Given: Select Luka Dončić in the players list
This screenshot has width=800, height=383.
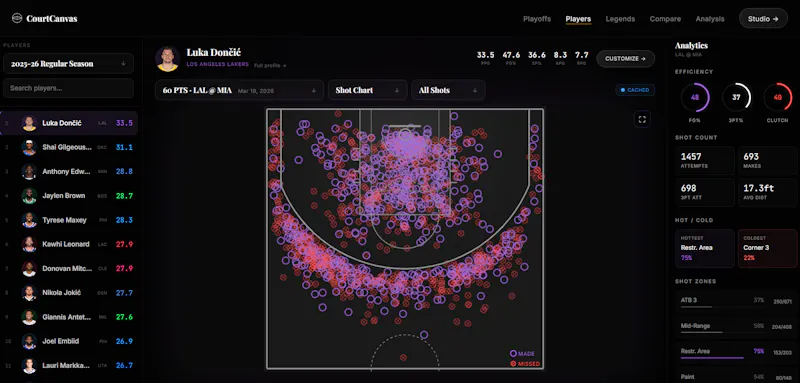Looking at the screenshot, I should pyautogui.click(x=69, y=123).
